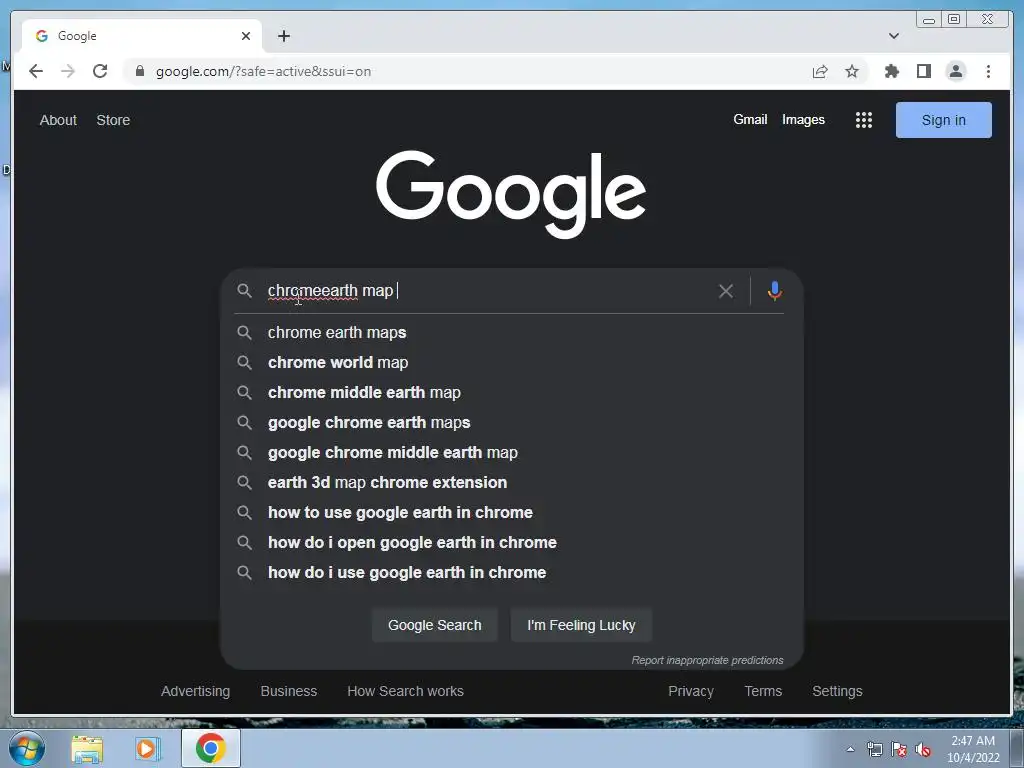Open the Chrome profile avatar

tap(955, 71)
